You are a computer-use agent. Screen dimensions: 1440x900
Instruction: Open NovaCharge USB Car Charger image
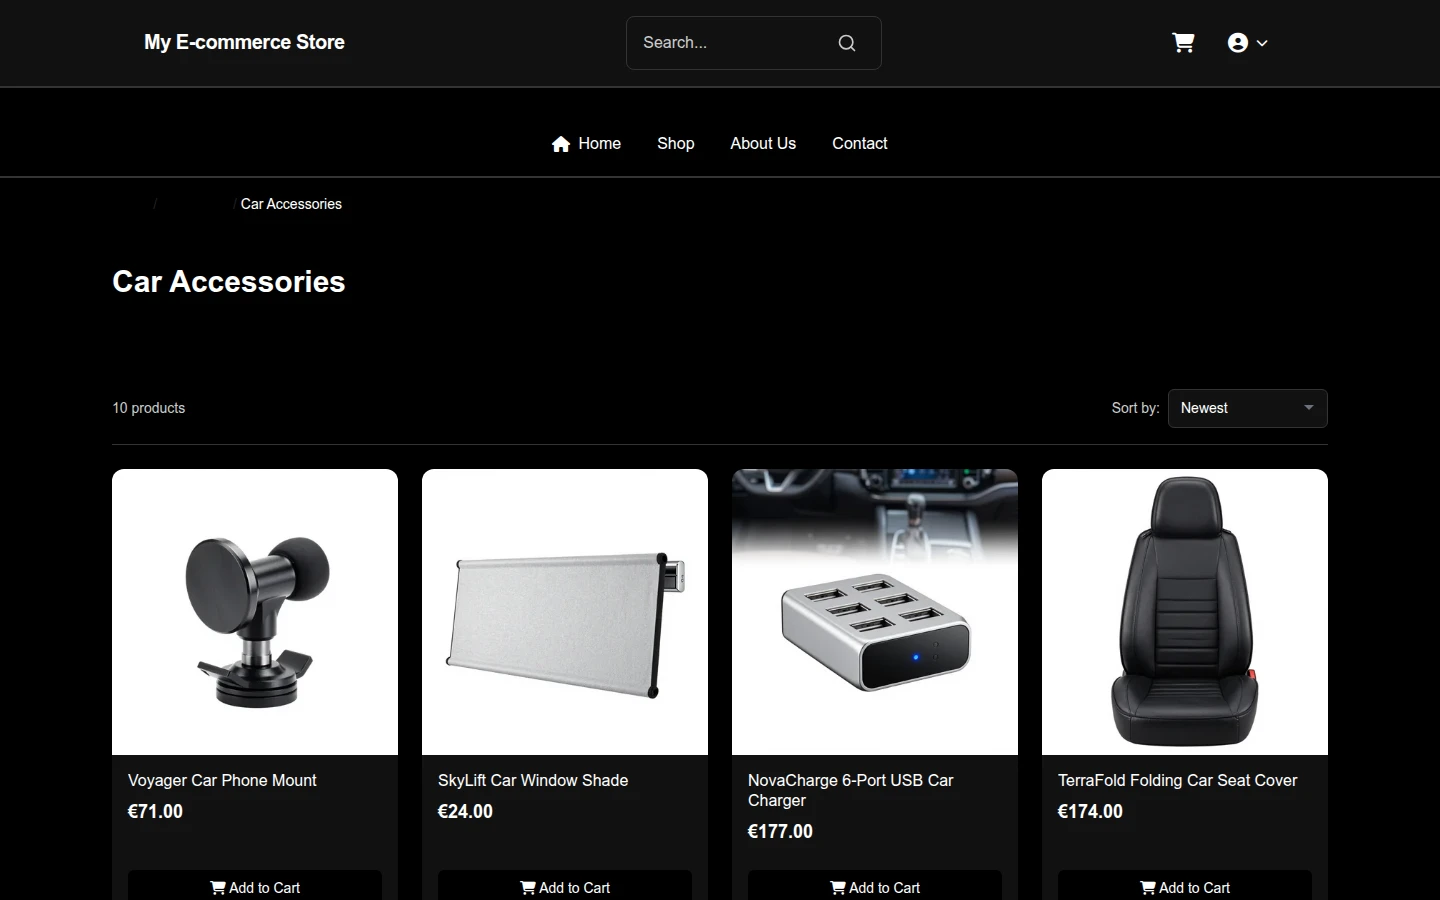click(x=875, y=612)
